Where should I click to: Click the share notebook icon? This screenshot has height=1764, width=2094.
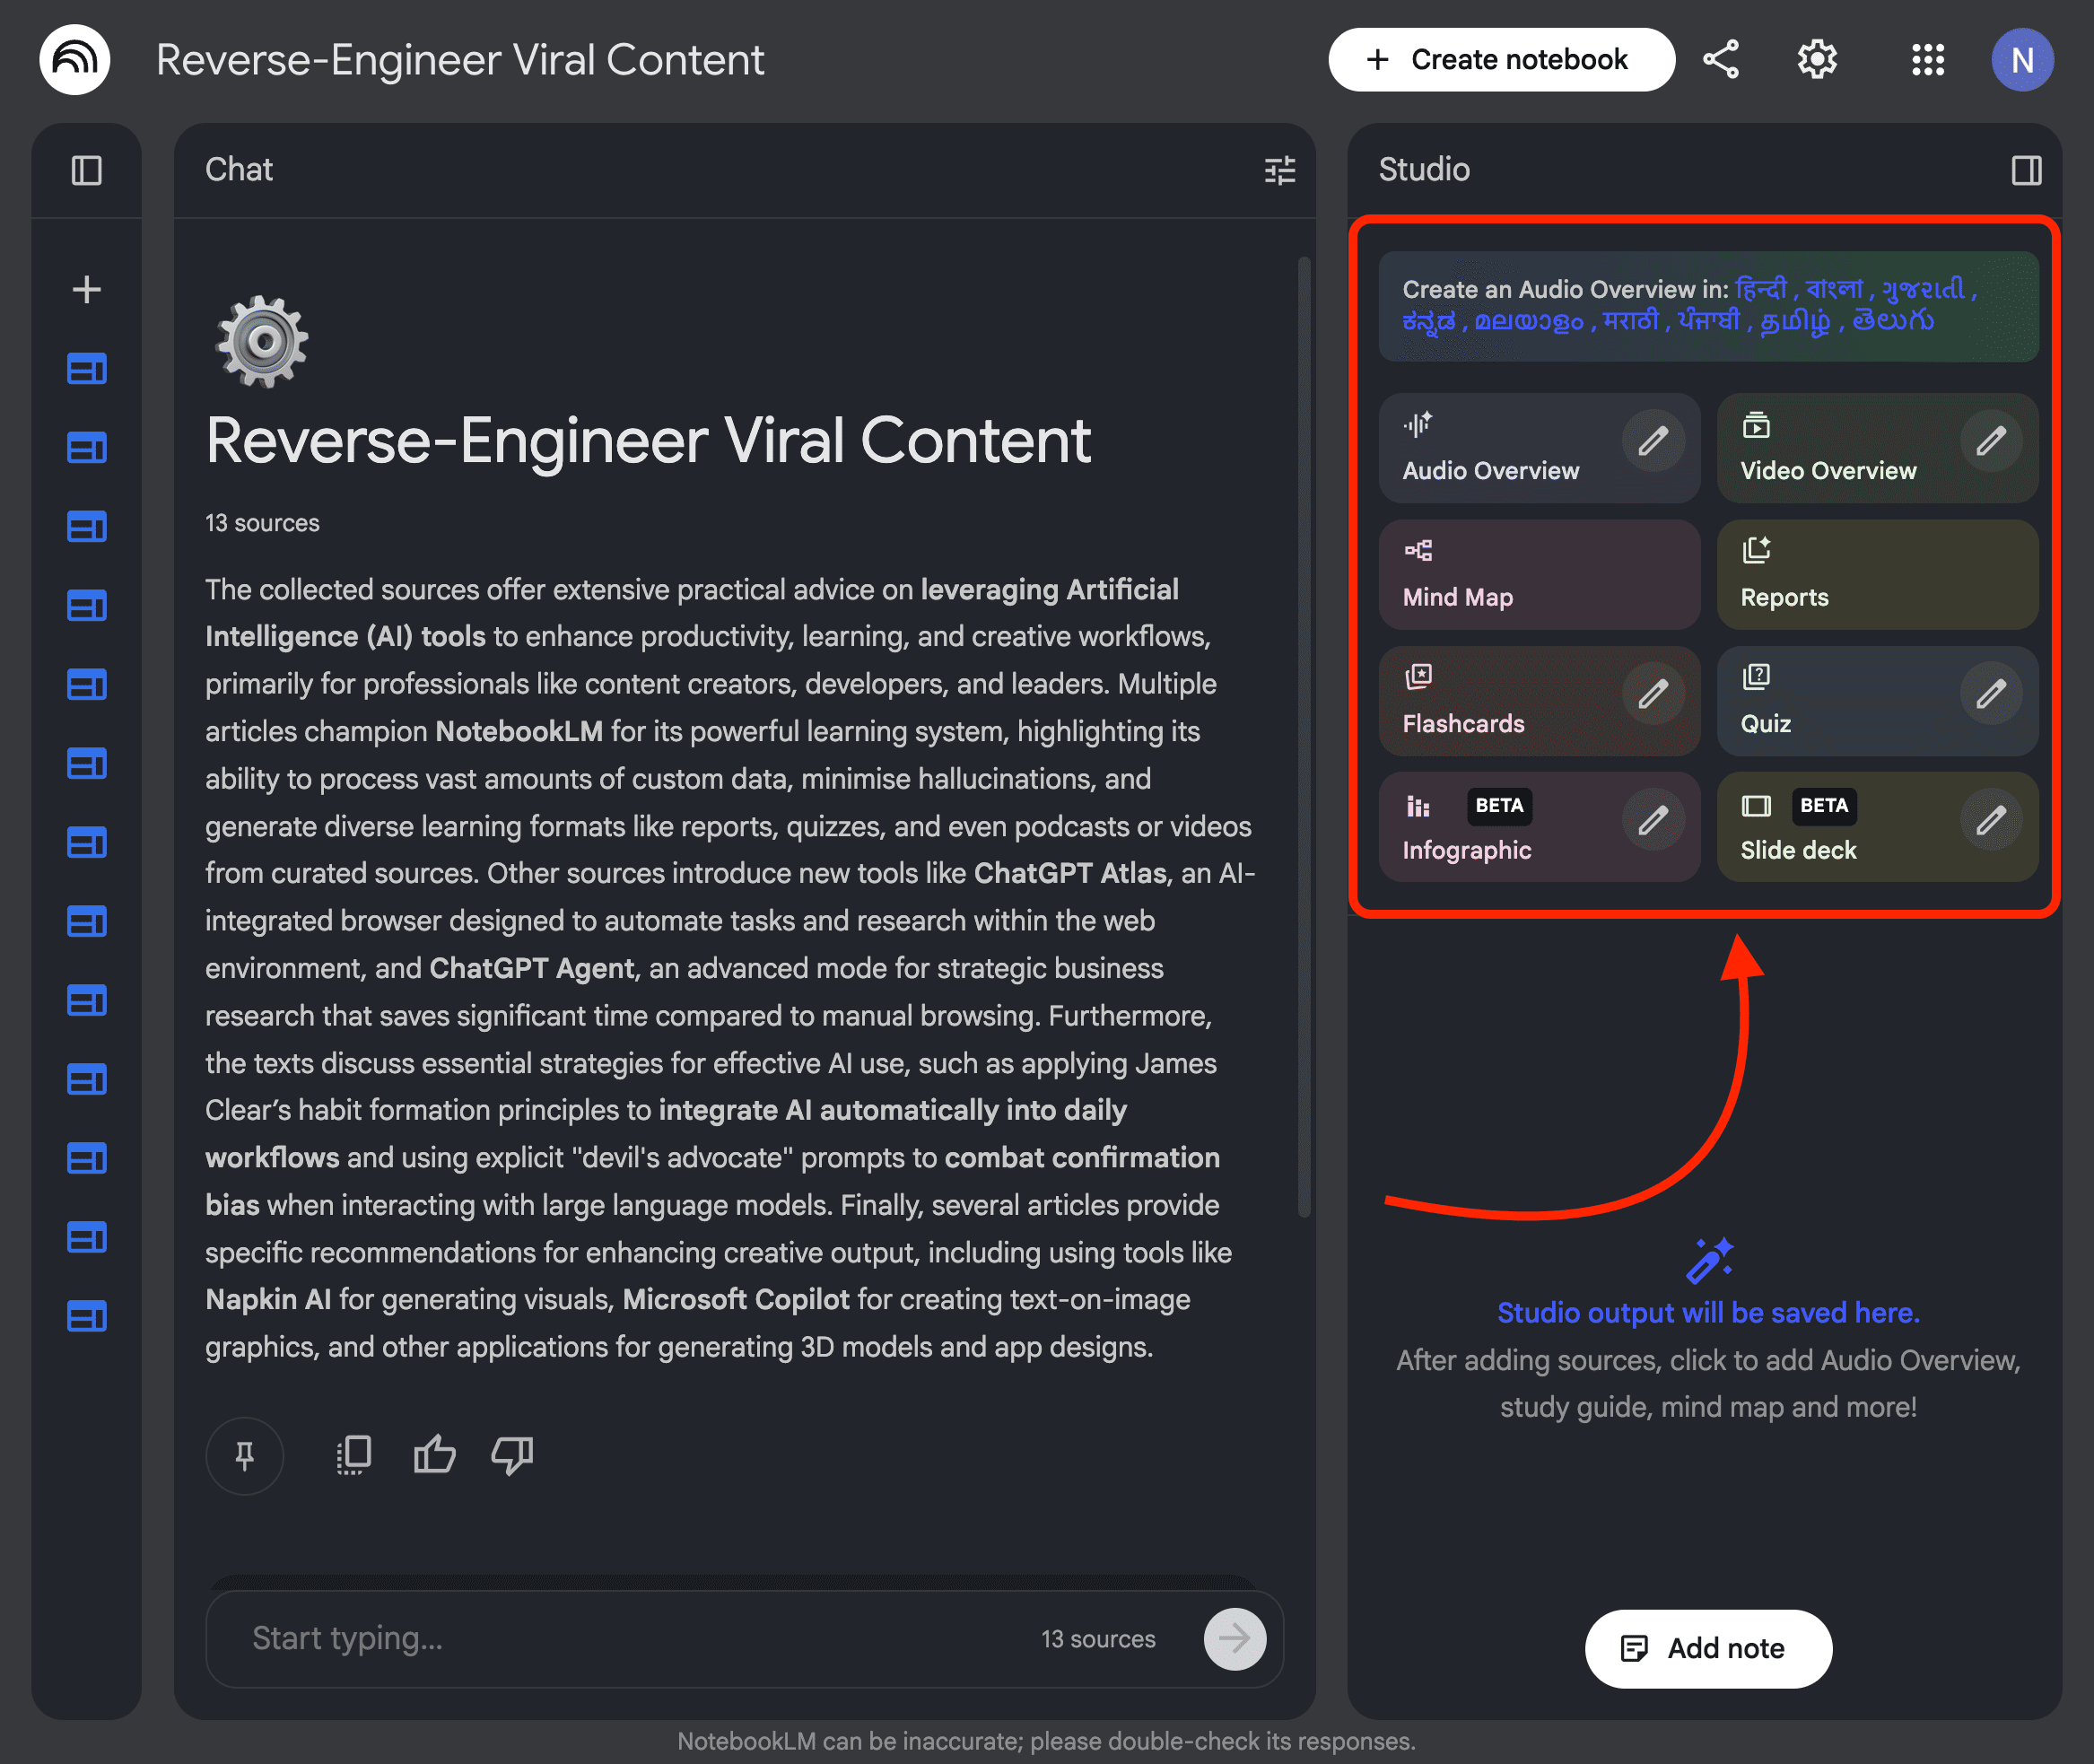1720,60
